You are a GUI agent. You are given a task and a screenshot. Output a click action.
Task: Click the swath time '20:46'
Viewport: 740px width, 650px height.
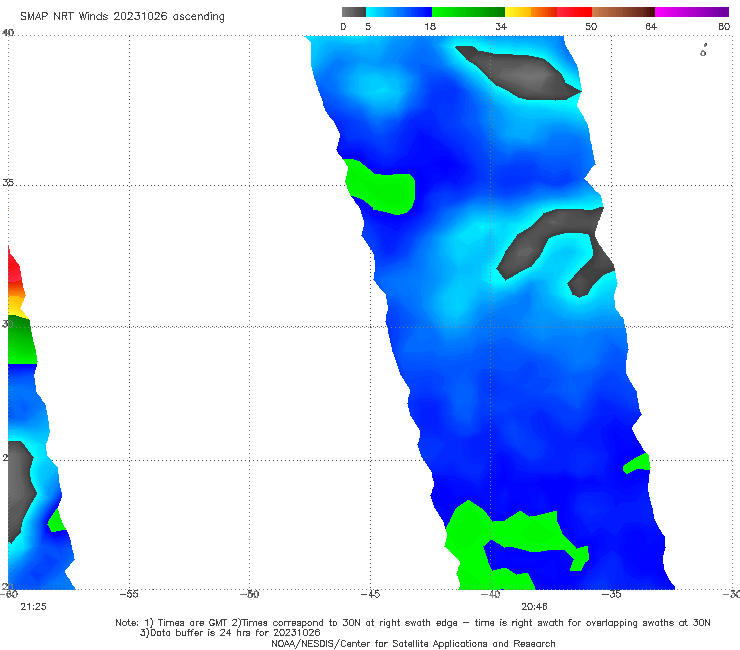coord(534,607)
